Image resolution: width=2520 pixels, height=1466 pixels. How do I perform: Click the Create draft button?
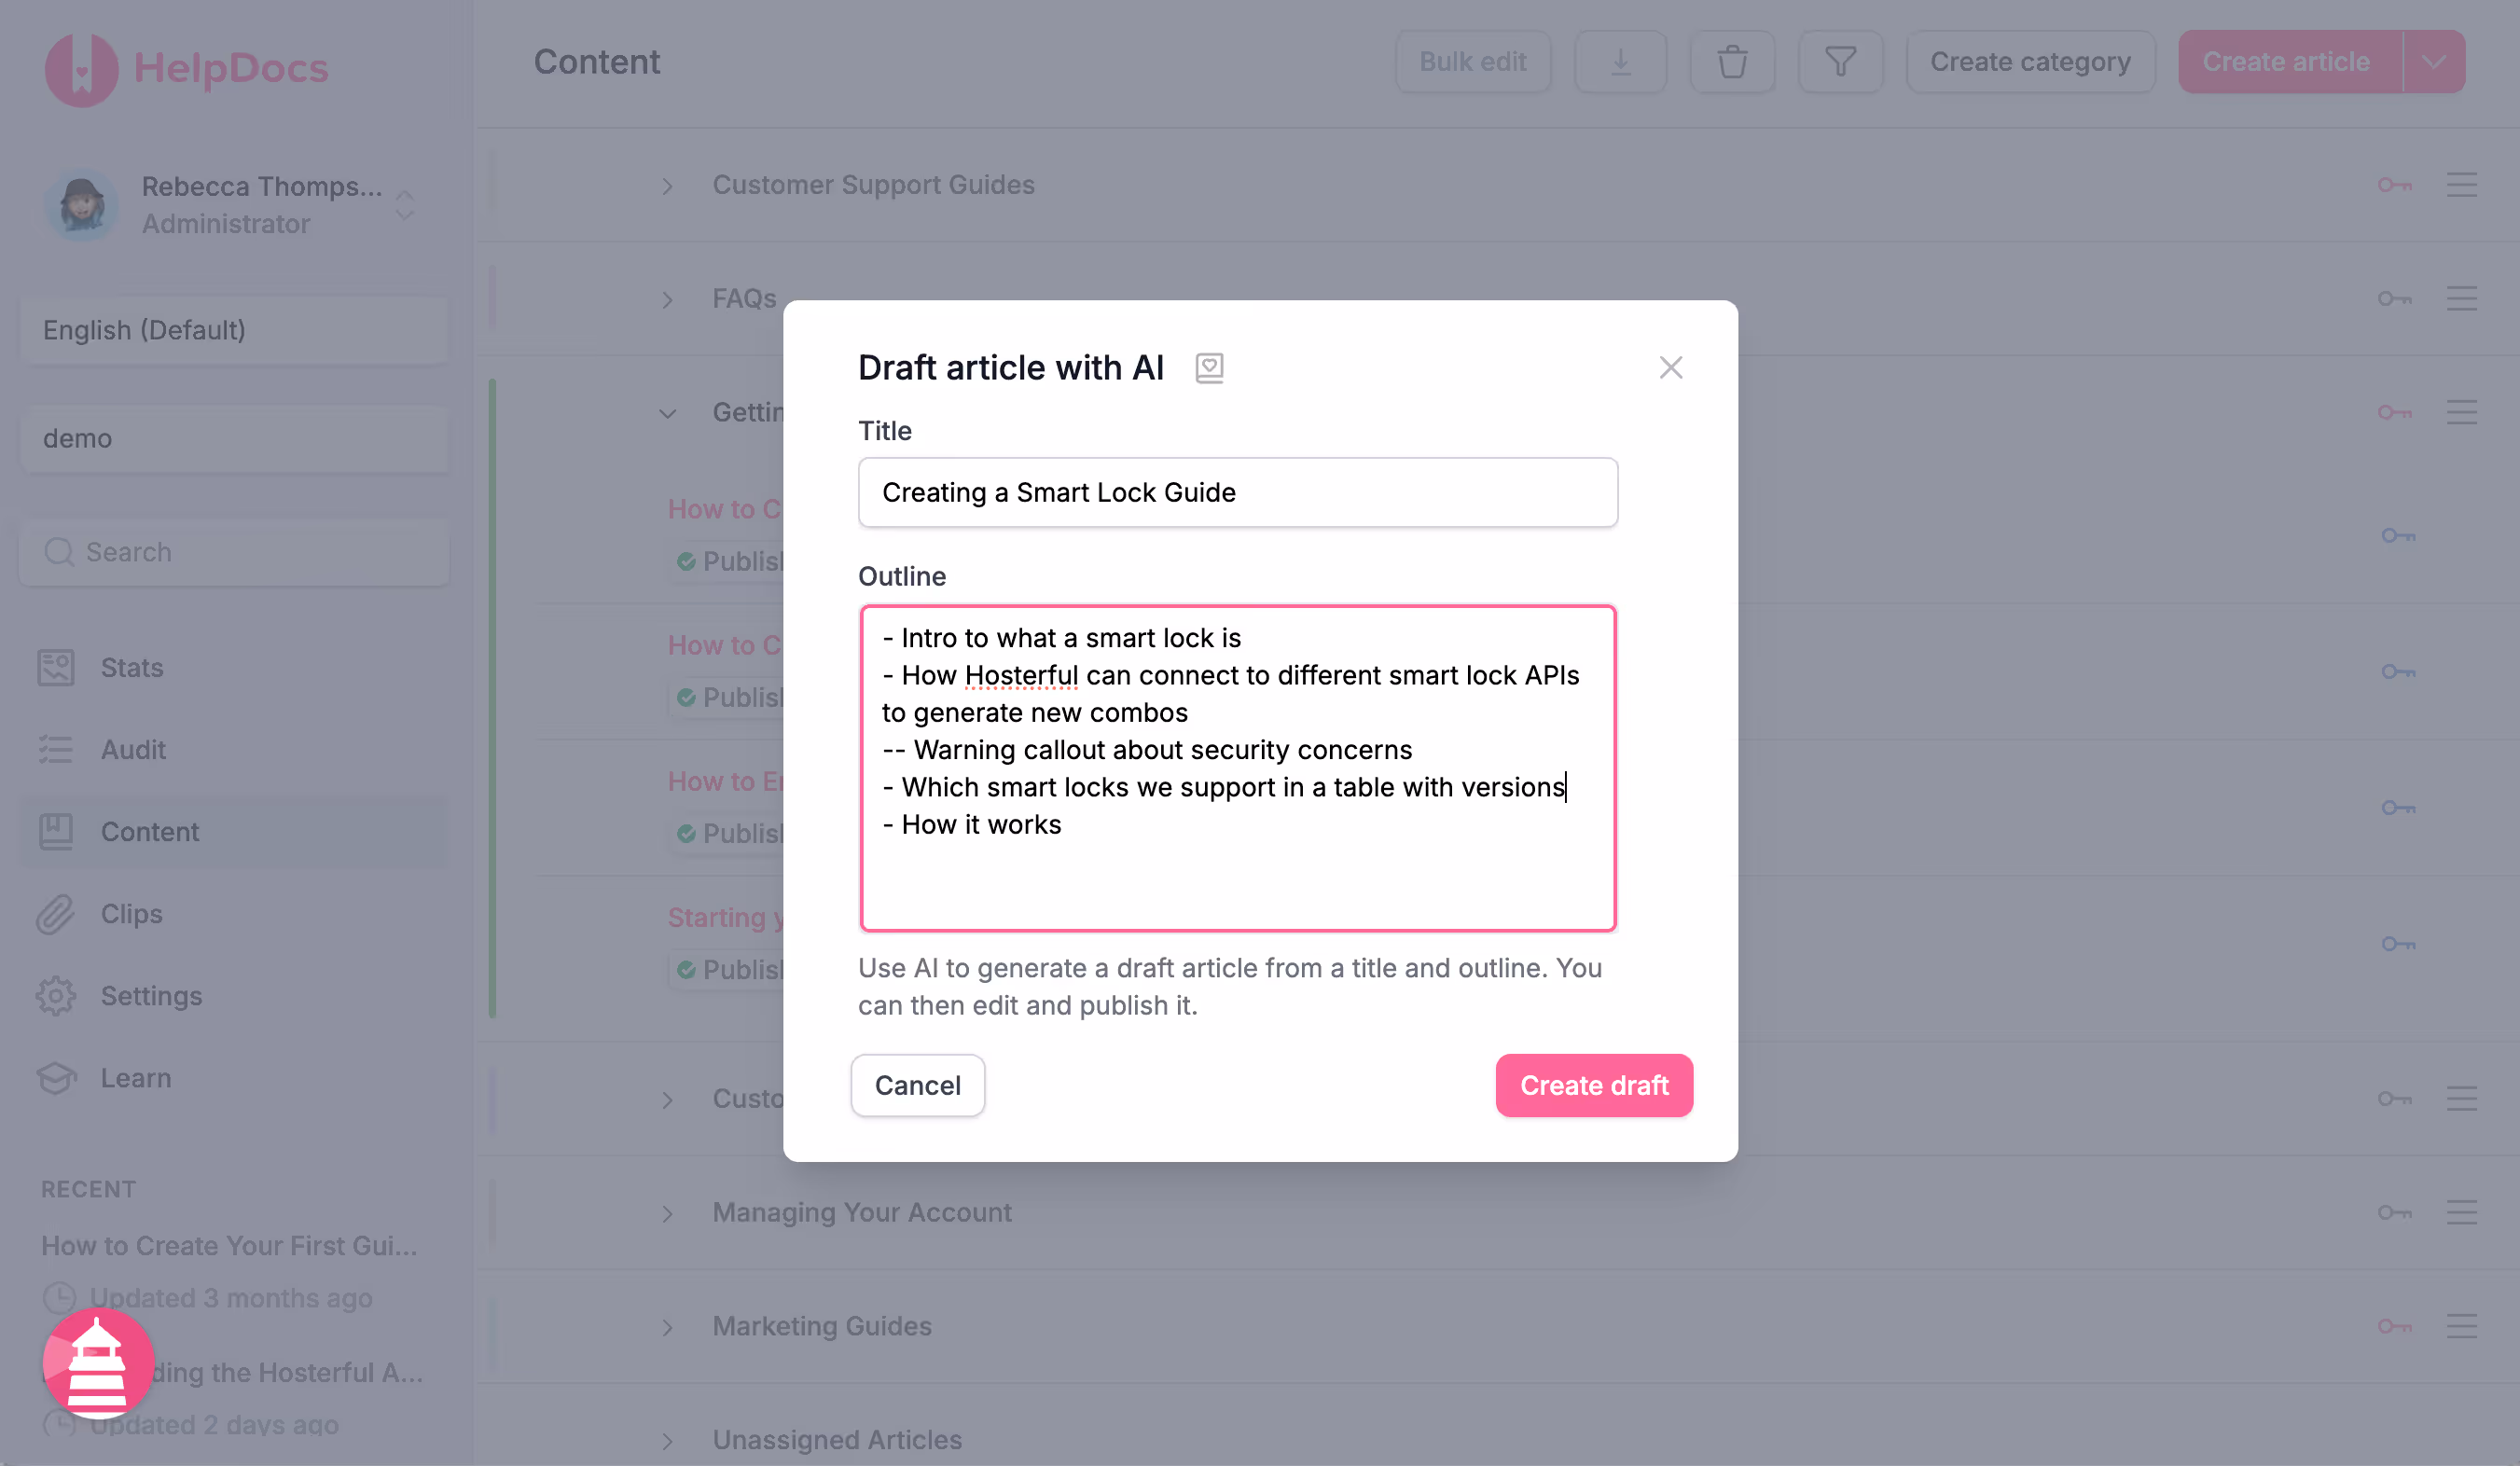pyautogui.click(x=1593, y=1085)
